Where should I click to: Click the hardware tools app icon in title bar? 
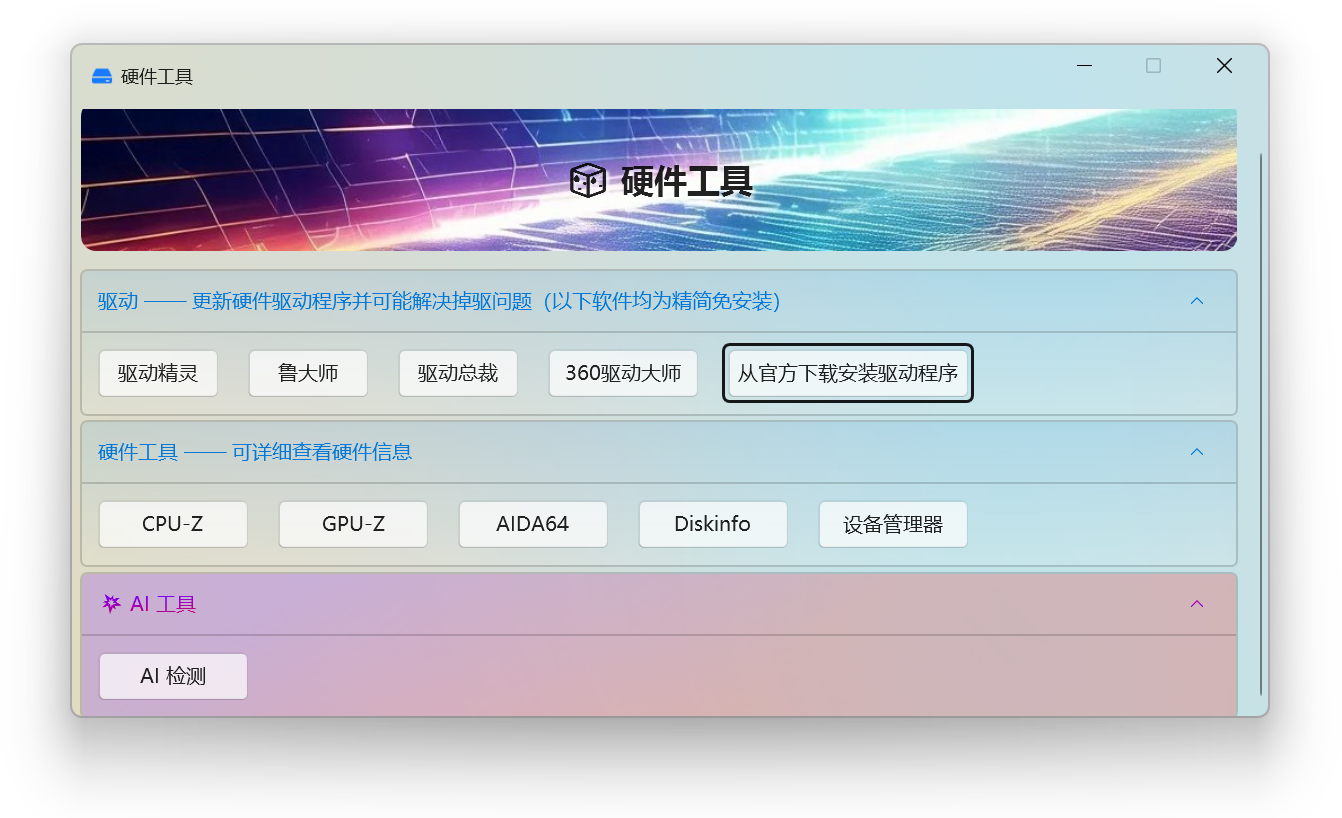(102, 76)
